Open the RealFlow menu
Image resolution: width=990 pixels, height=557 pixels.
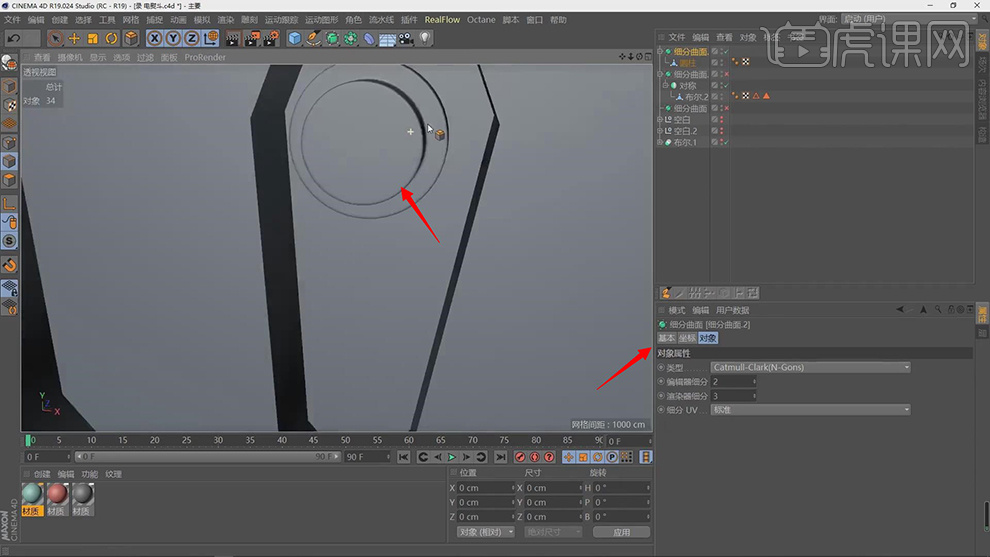[x=442, y=20]
